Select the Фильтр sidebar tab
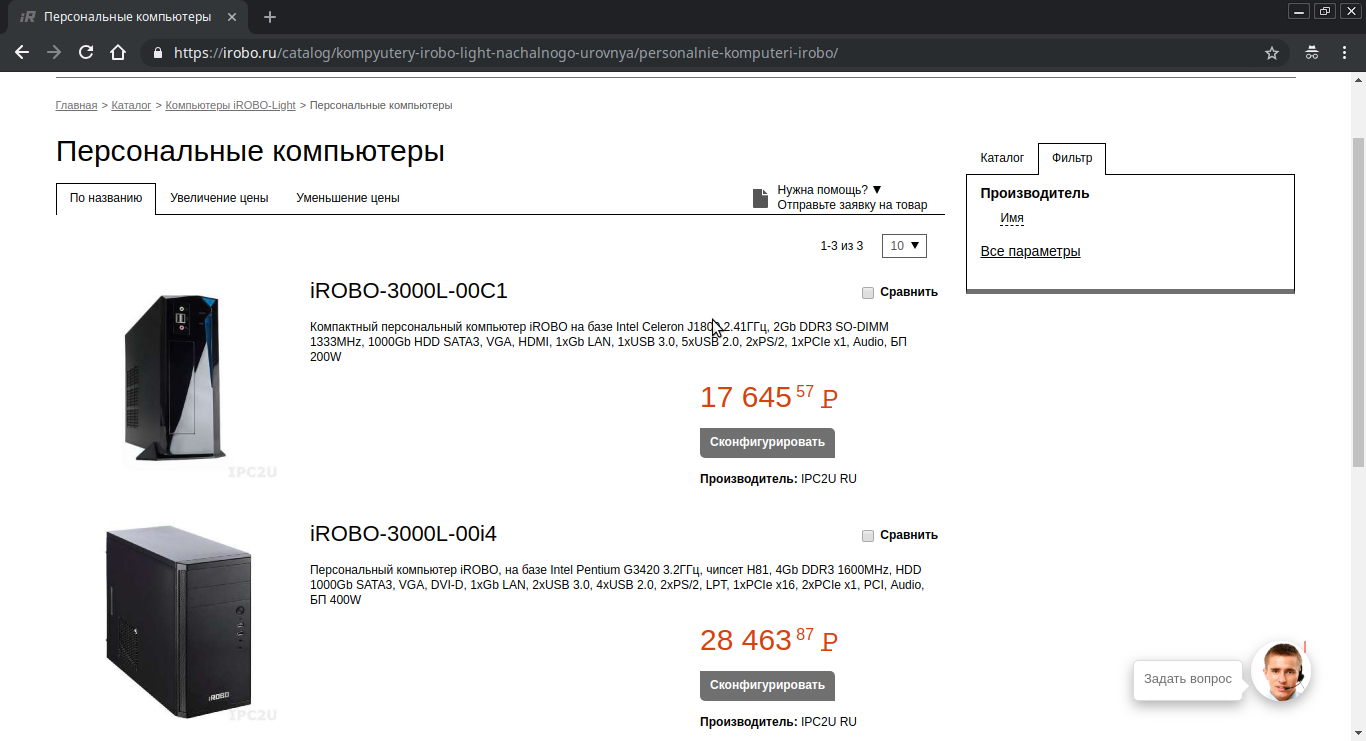 [1072, 158]
